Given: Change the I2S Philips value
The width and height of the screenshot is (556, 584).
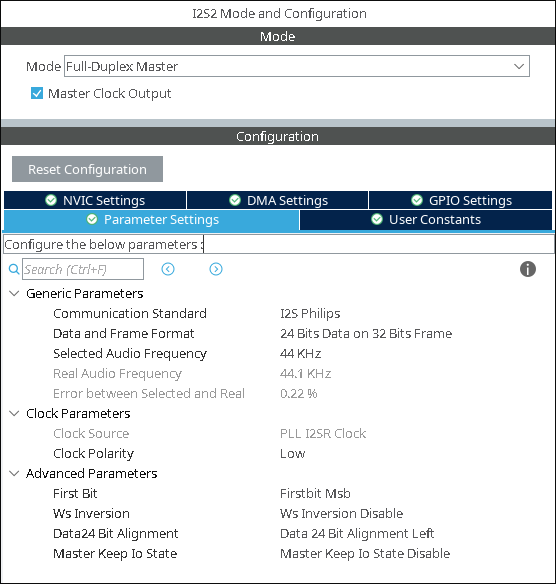Looking at the screenshot, I should coord(310,314).
